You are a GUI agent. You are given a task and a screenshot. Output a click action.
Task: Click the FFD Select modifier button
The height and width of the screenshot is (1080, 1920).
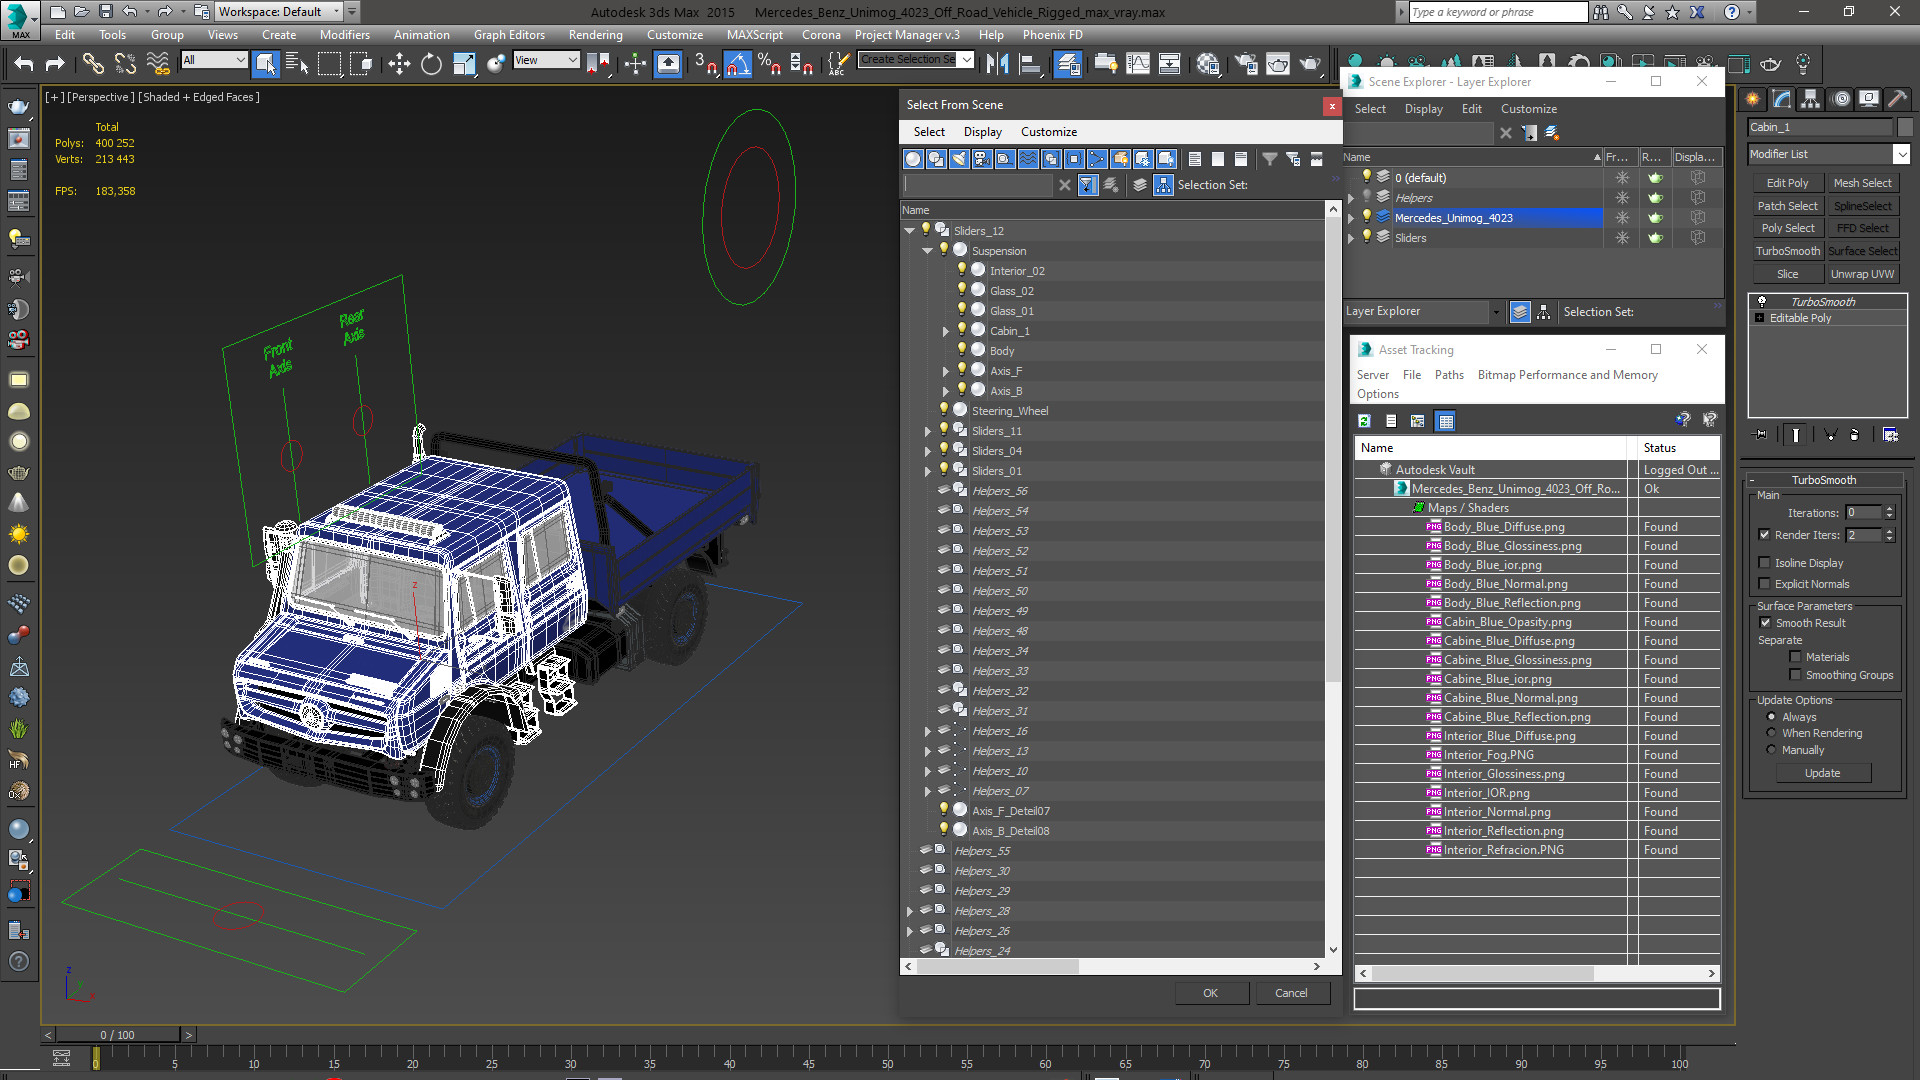pyautogui.click(x=1862, y=228)
